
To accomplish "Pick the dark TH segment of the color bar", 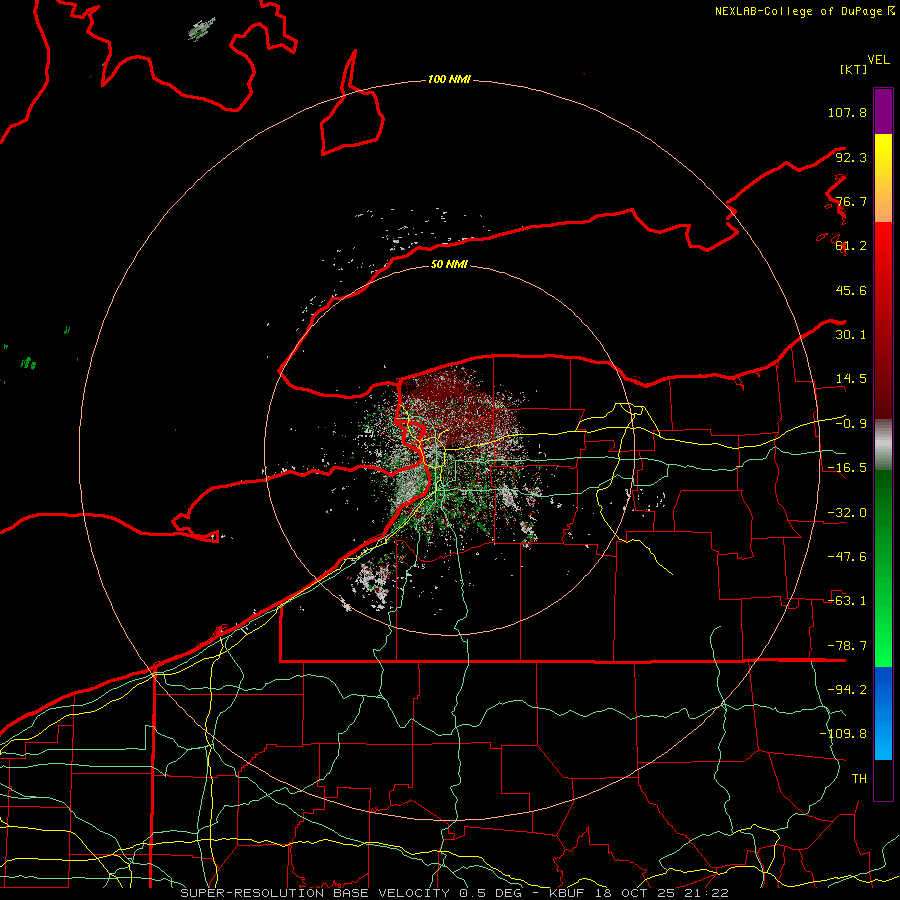I will tap(883, 780).
